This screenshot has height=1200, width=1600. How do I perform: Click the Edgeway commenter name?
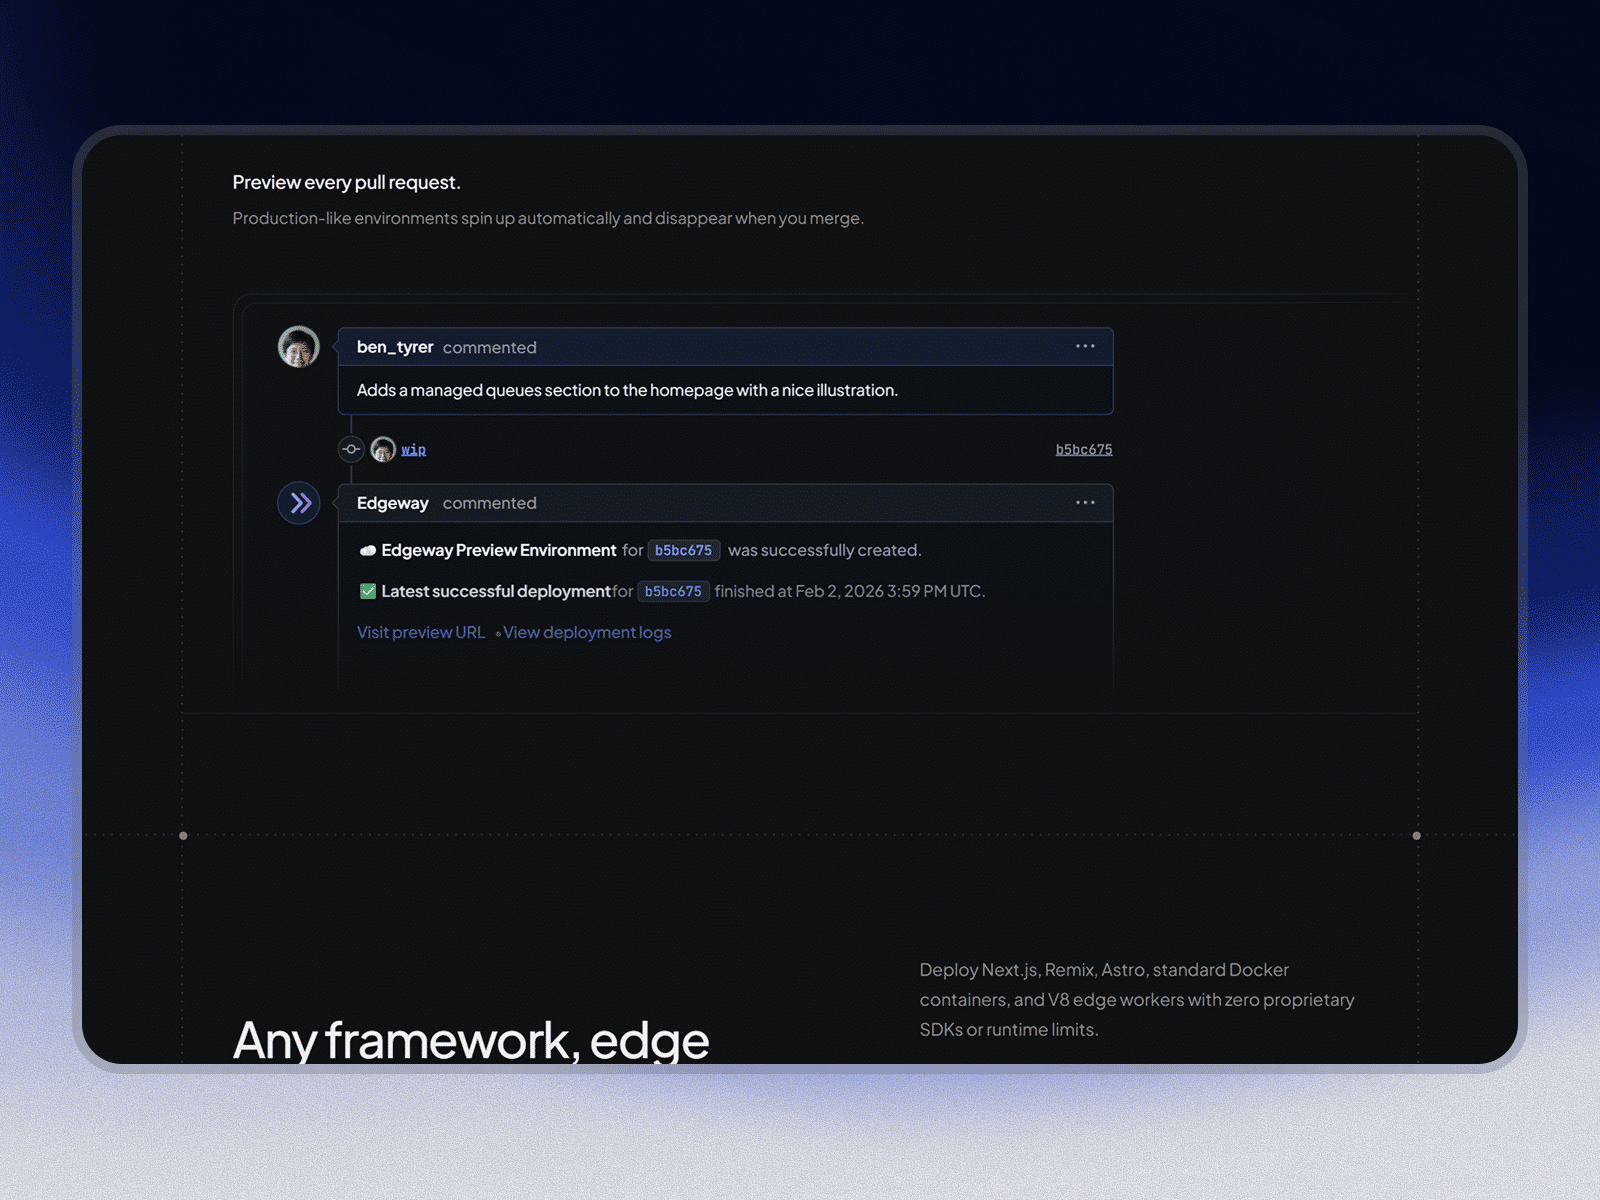[393, 503]
